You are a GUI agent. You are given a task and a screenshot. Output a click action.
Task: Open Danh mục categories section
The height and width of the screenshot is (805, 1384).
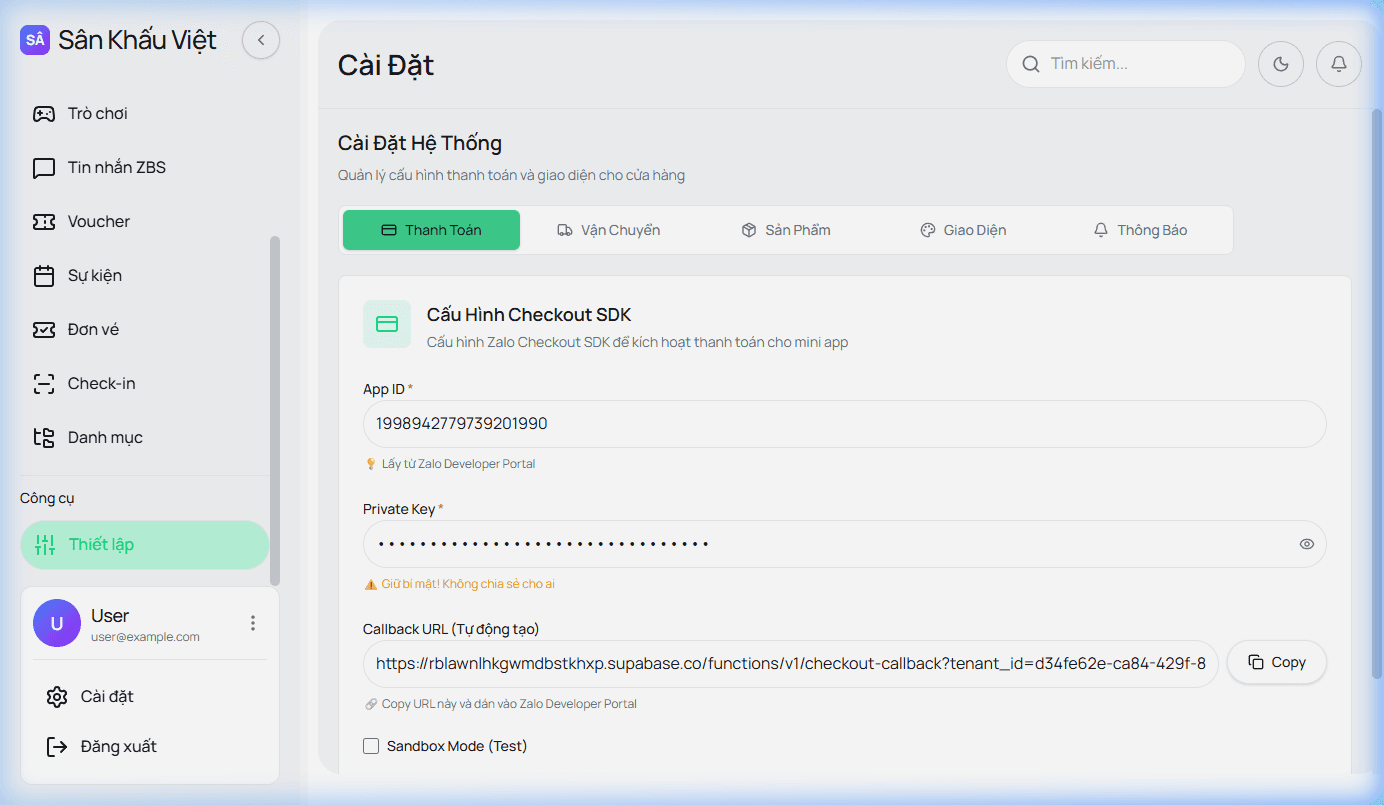tap(104, 438)
